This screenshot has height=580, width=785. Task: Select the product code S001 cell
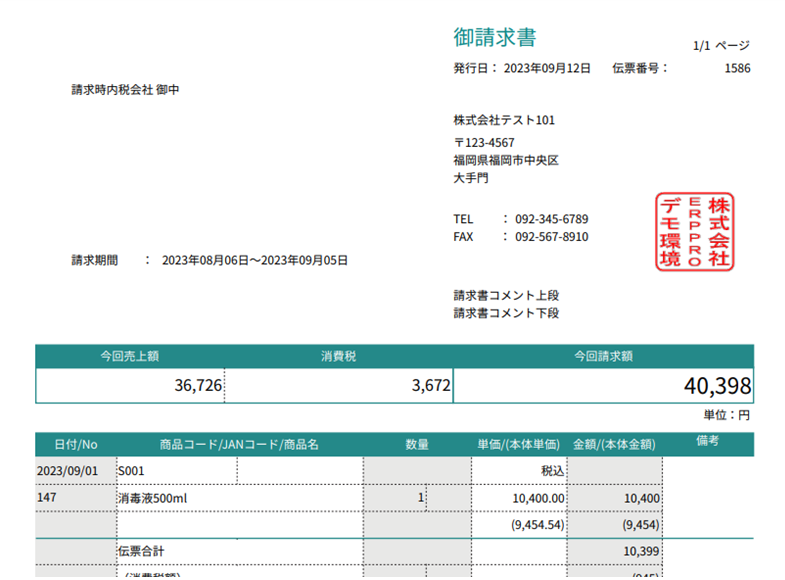(x=130, y=469)
